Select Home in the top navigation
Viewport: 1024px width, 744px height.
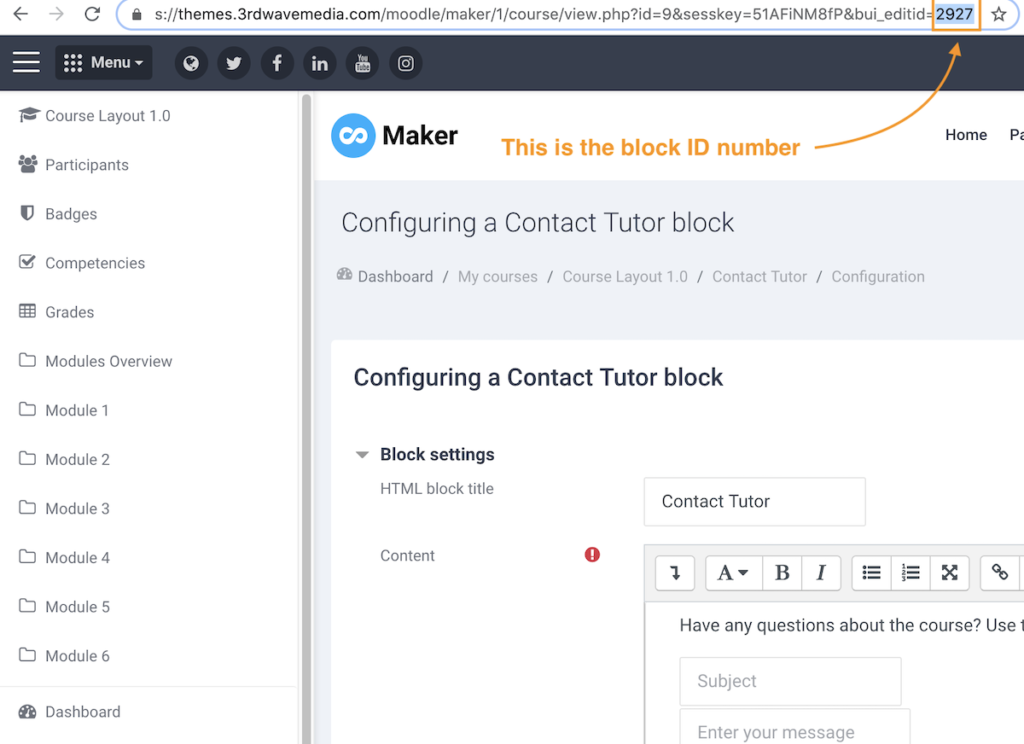[x=965, y=134]
